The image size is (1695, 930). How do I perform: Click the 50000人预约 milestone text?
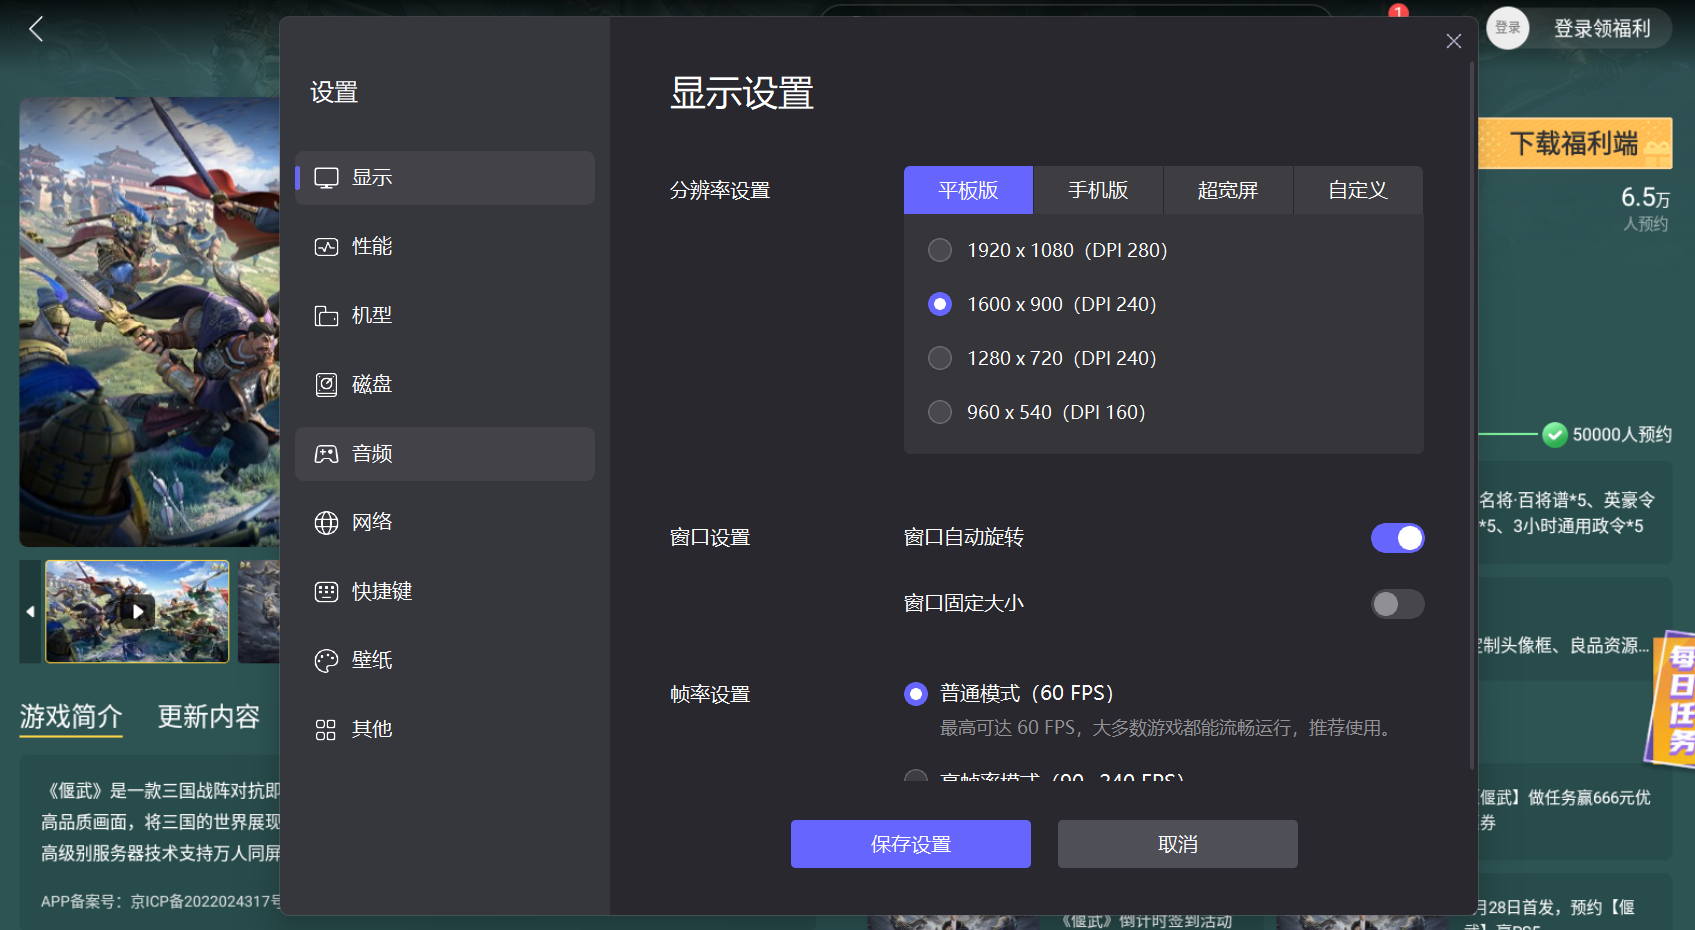1622,435
